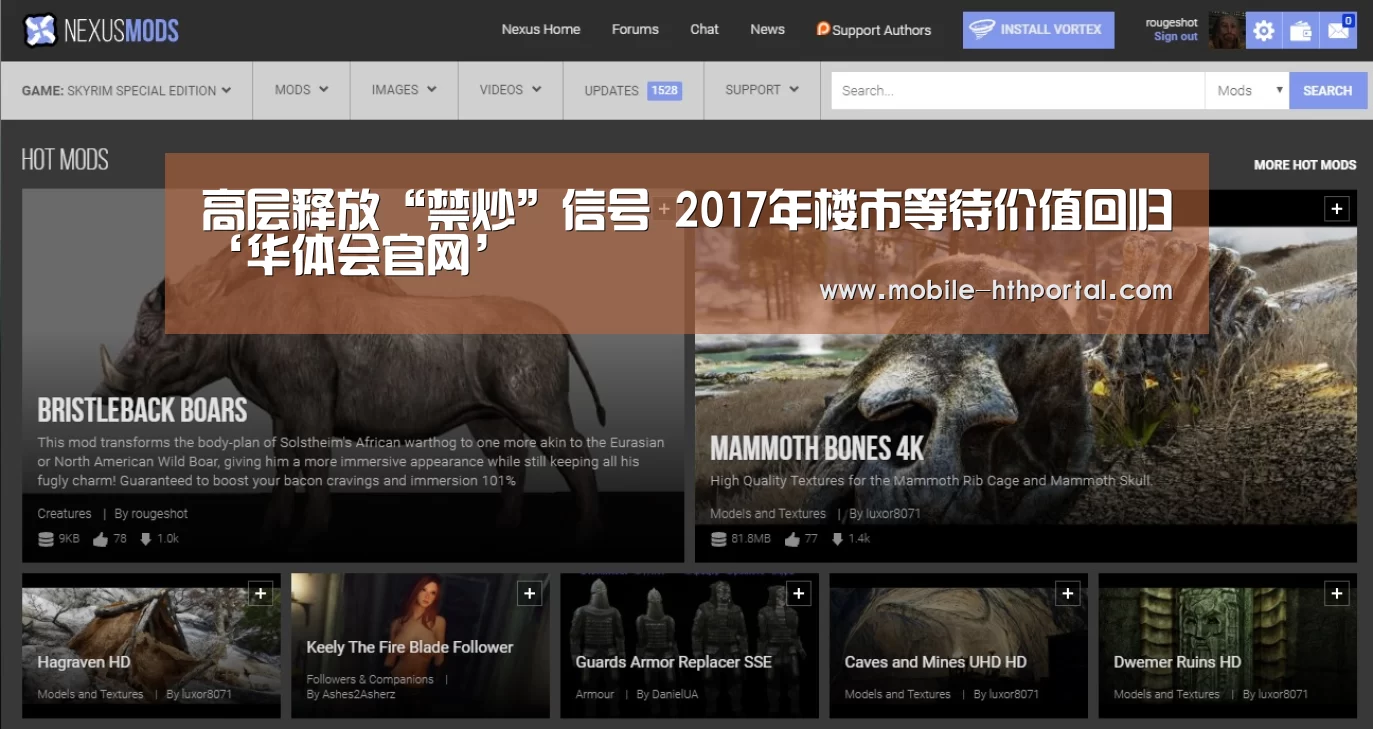Image resolution: width=1373 pixels, height=729 pixels.
Task: Click the plus icon on Mammoth Bones 4K
Action: (x=1337, y=209)
